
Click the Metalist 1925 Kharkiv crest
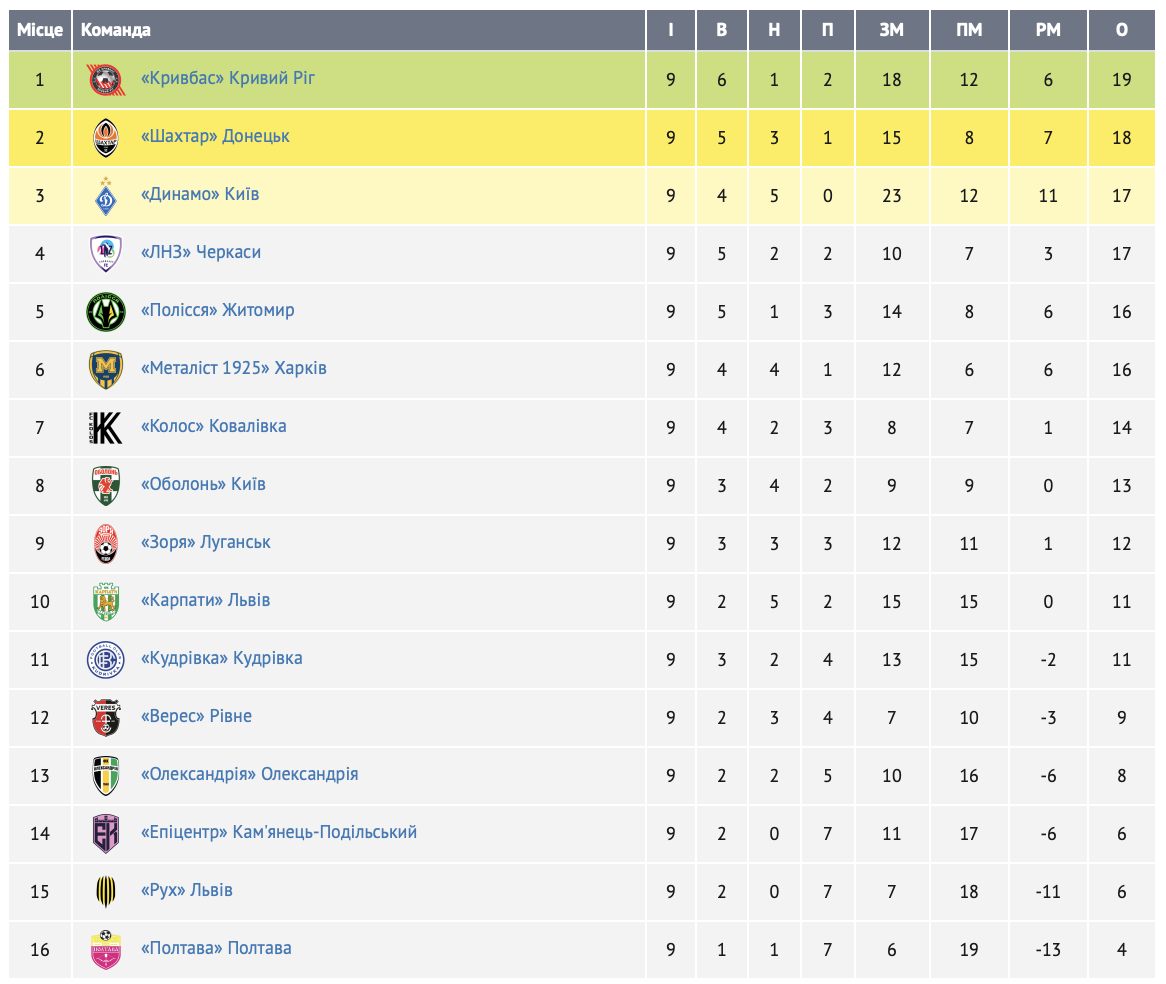pyautogui.click(x=105, y=369)
